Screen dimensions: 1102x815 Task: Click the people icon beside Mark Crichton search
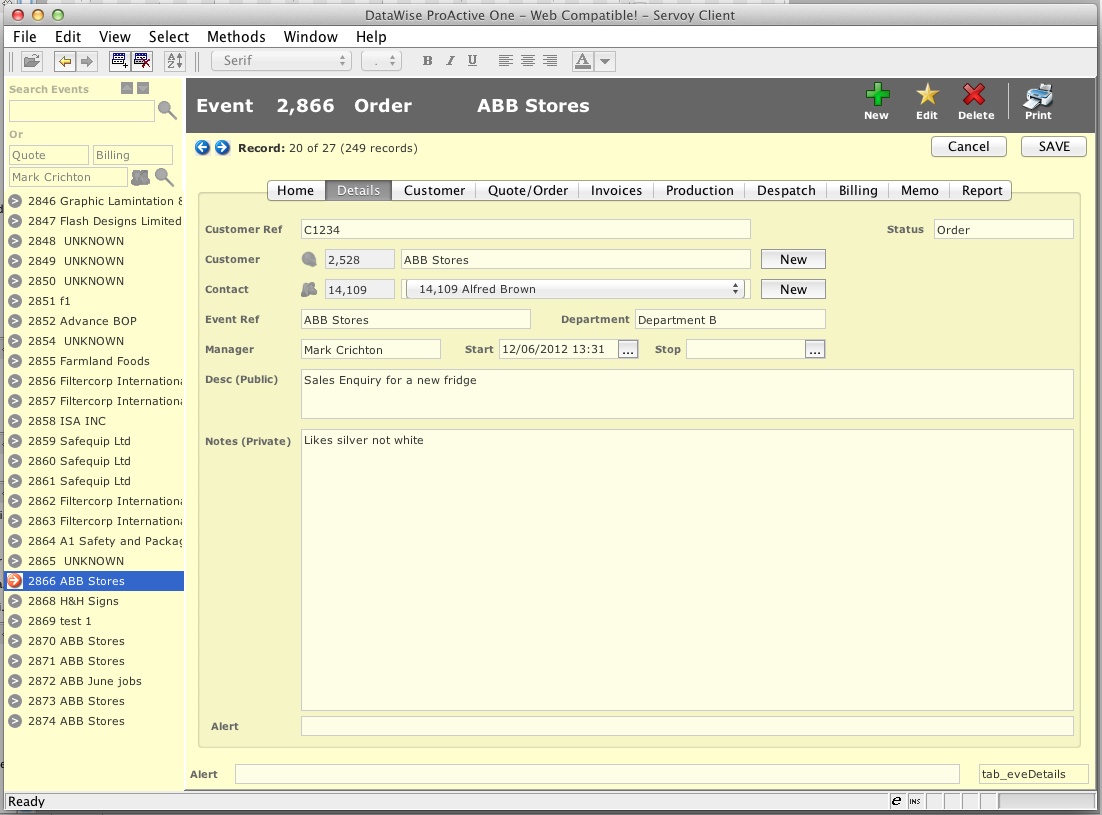pos(141,177)
